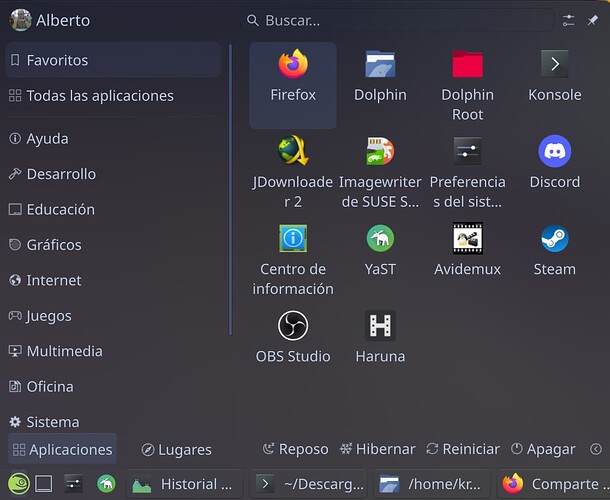Image resolution: width=610 pixels, height=500 pixels.
Task: Pin the application launcher open
Action: [x=593, y=20]
